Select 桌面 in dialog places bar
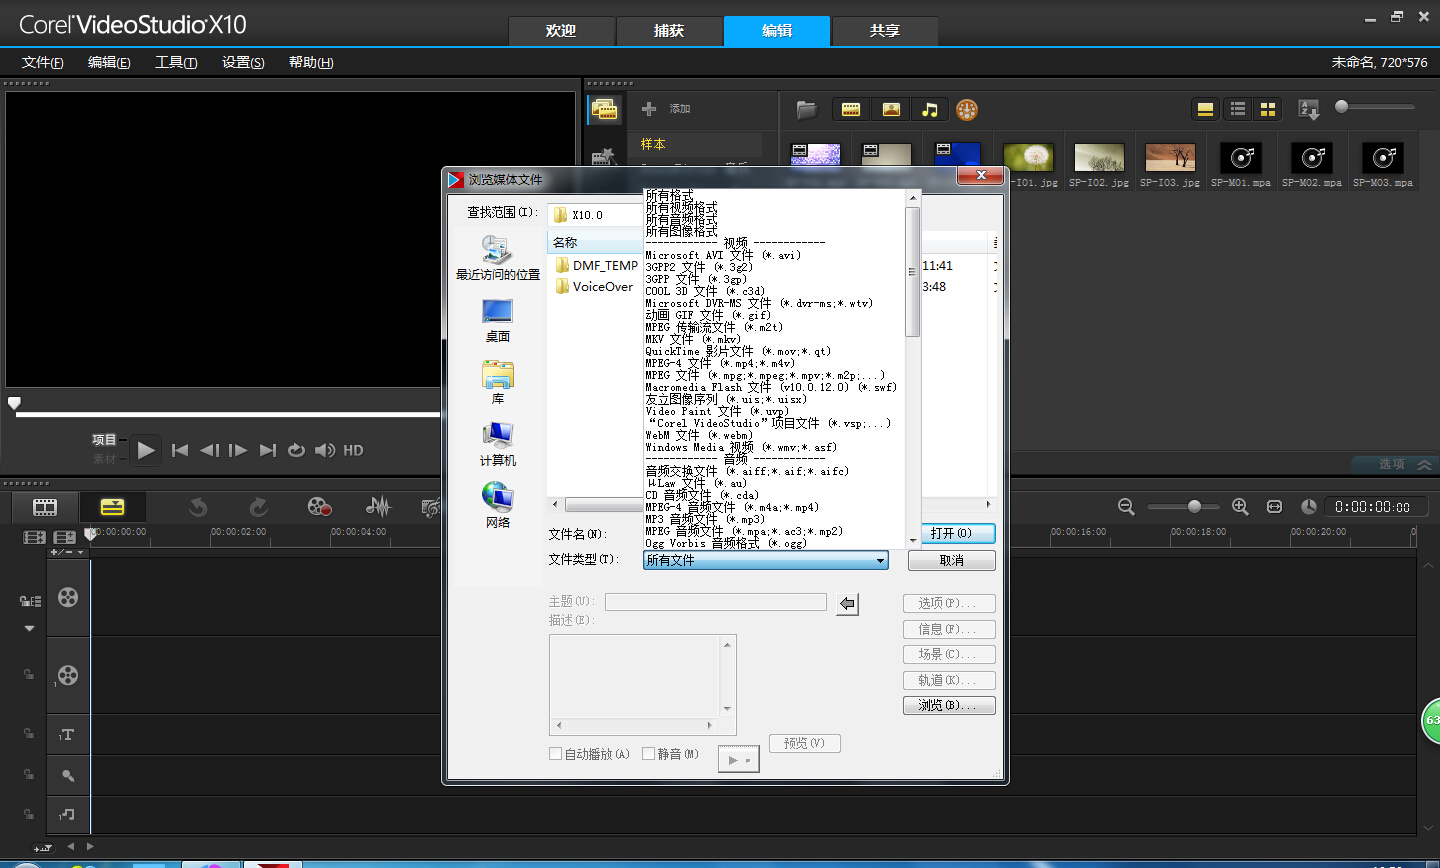The image size is (1440, 868). 497,320
